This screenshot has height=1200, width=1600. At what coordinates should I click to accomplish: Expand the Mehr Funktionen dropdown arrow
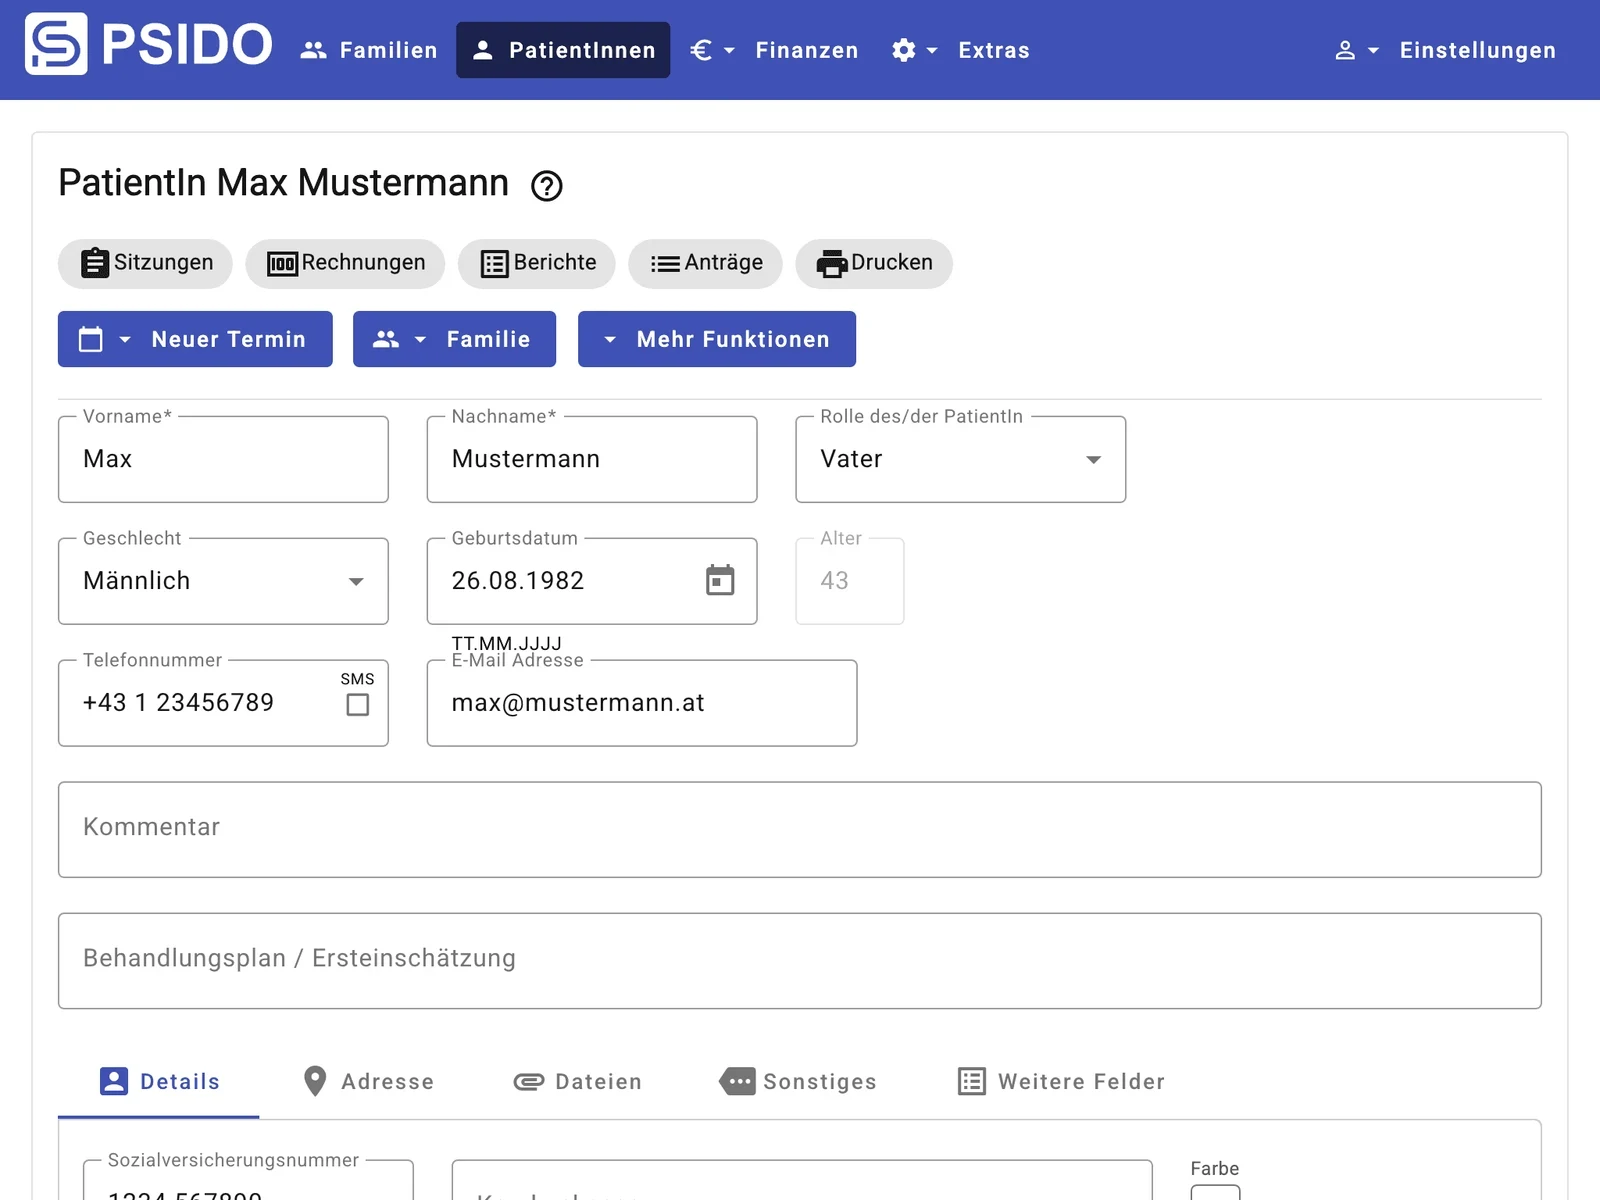[x=610, y=340]
